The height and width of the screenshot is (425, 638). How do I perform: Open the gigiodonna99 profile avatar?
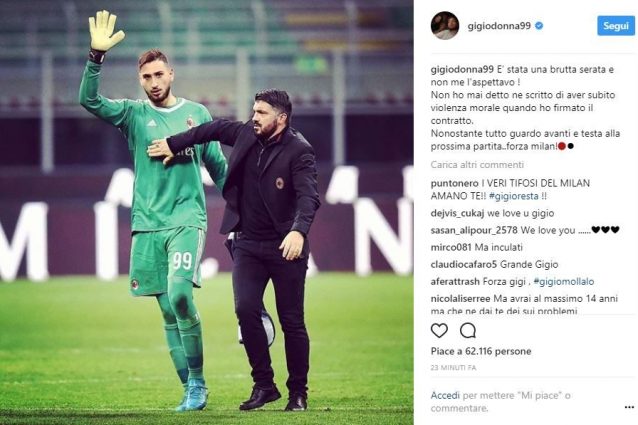pos(444,26)
